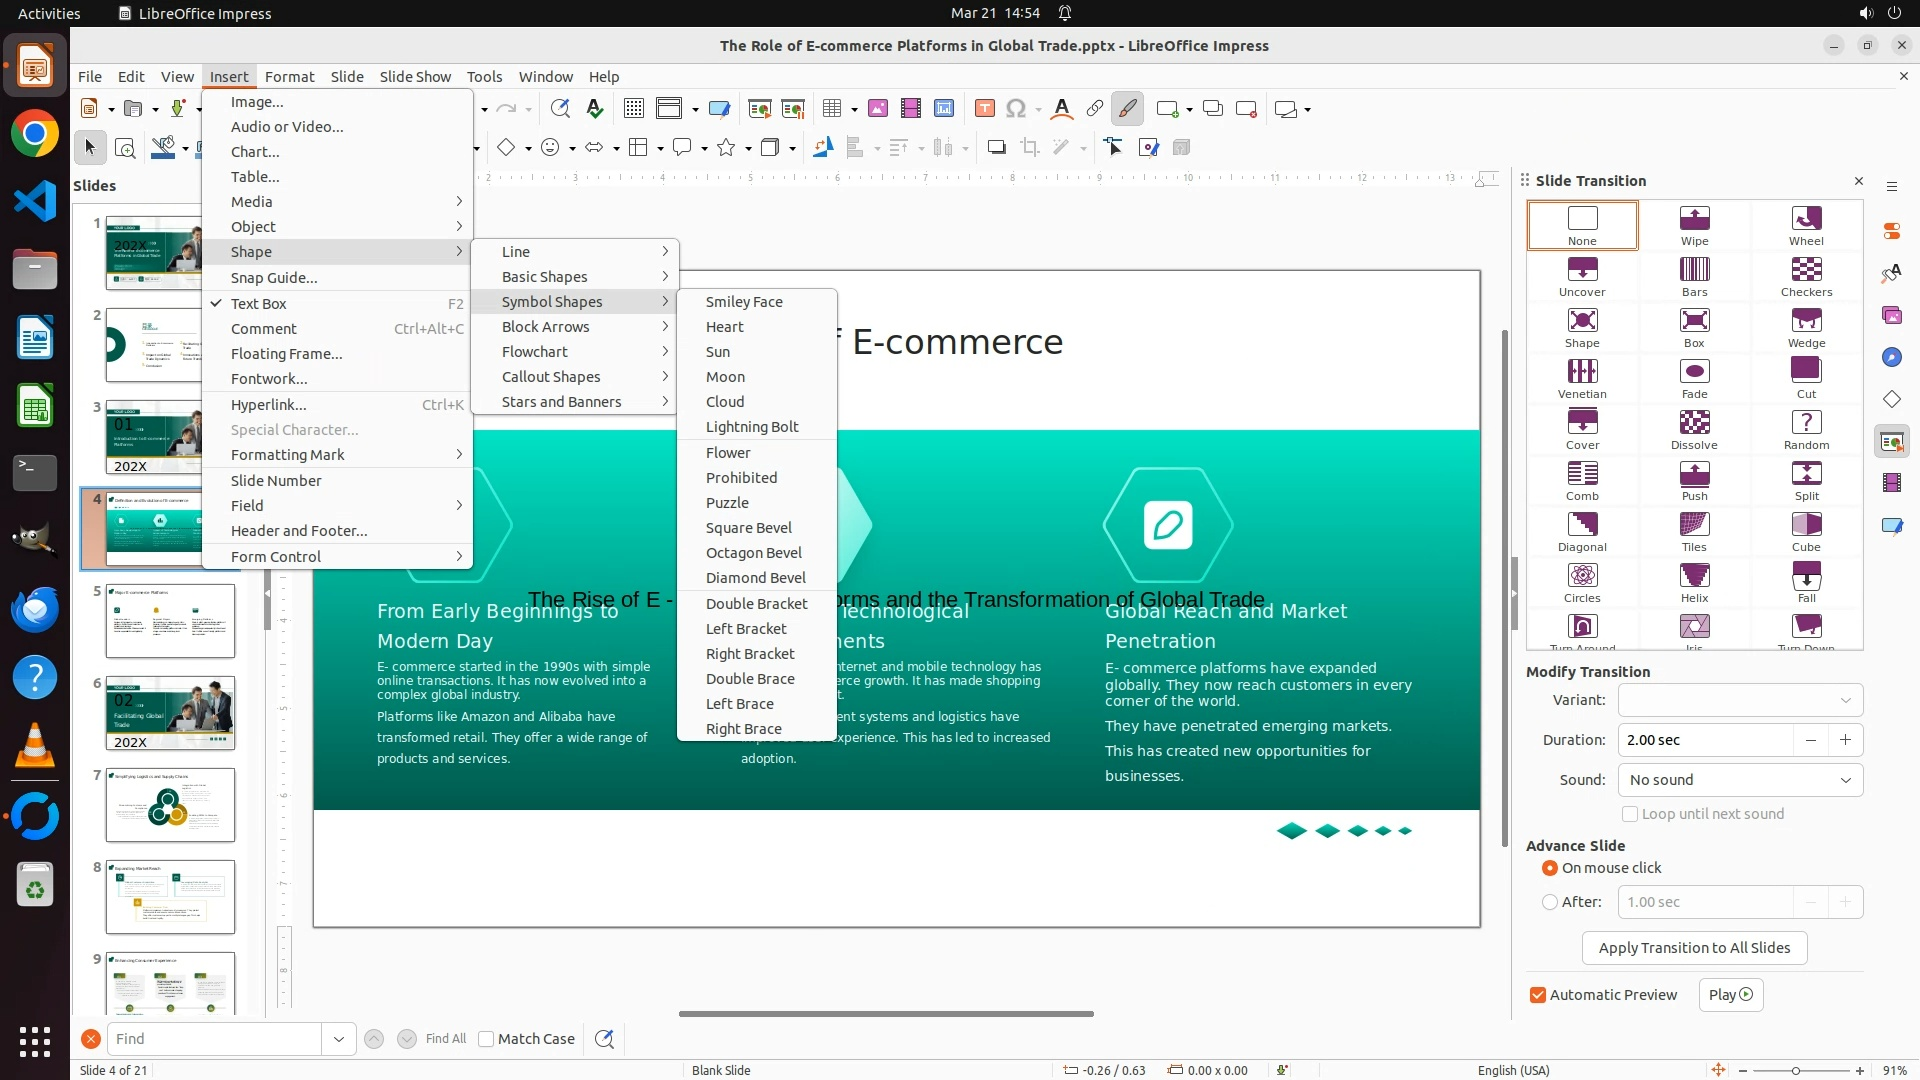Click the Insert Table toolbar icon
The image size is (1920, 1080).
831,109
